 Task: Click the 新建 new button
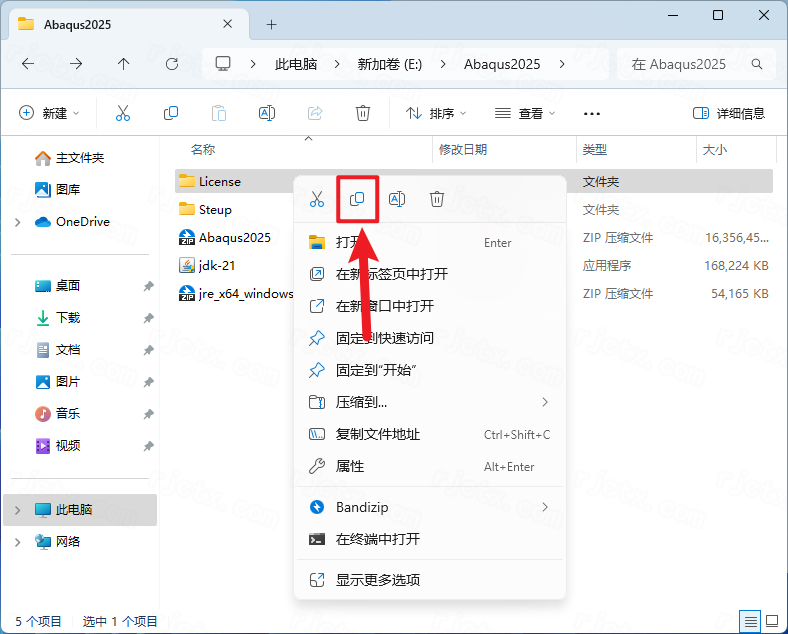point(49,113)
